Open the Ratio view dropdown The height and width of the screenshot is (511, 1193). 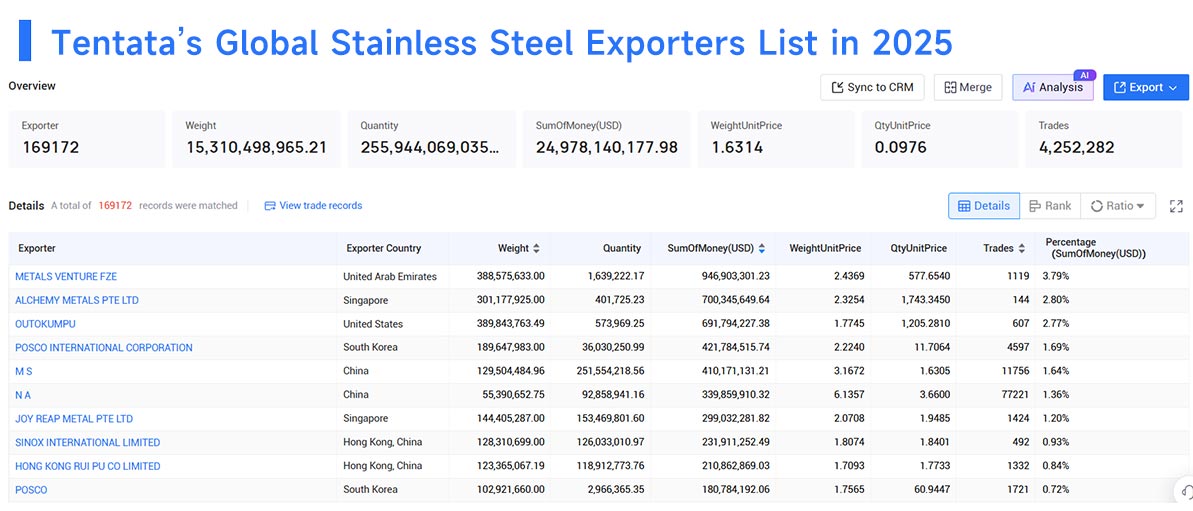pyautogui.click(x=1118, y=205)
